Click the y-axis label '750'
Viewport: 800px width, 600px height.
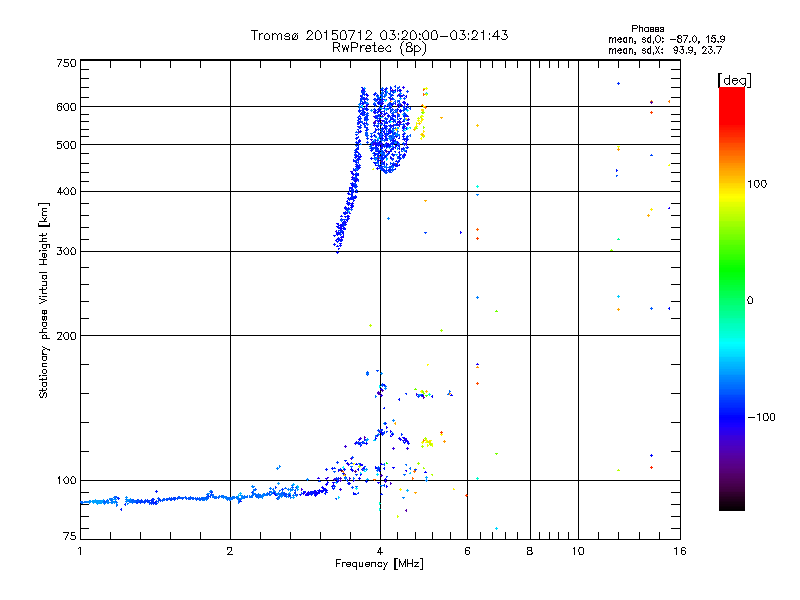[66, 63]
